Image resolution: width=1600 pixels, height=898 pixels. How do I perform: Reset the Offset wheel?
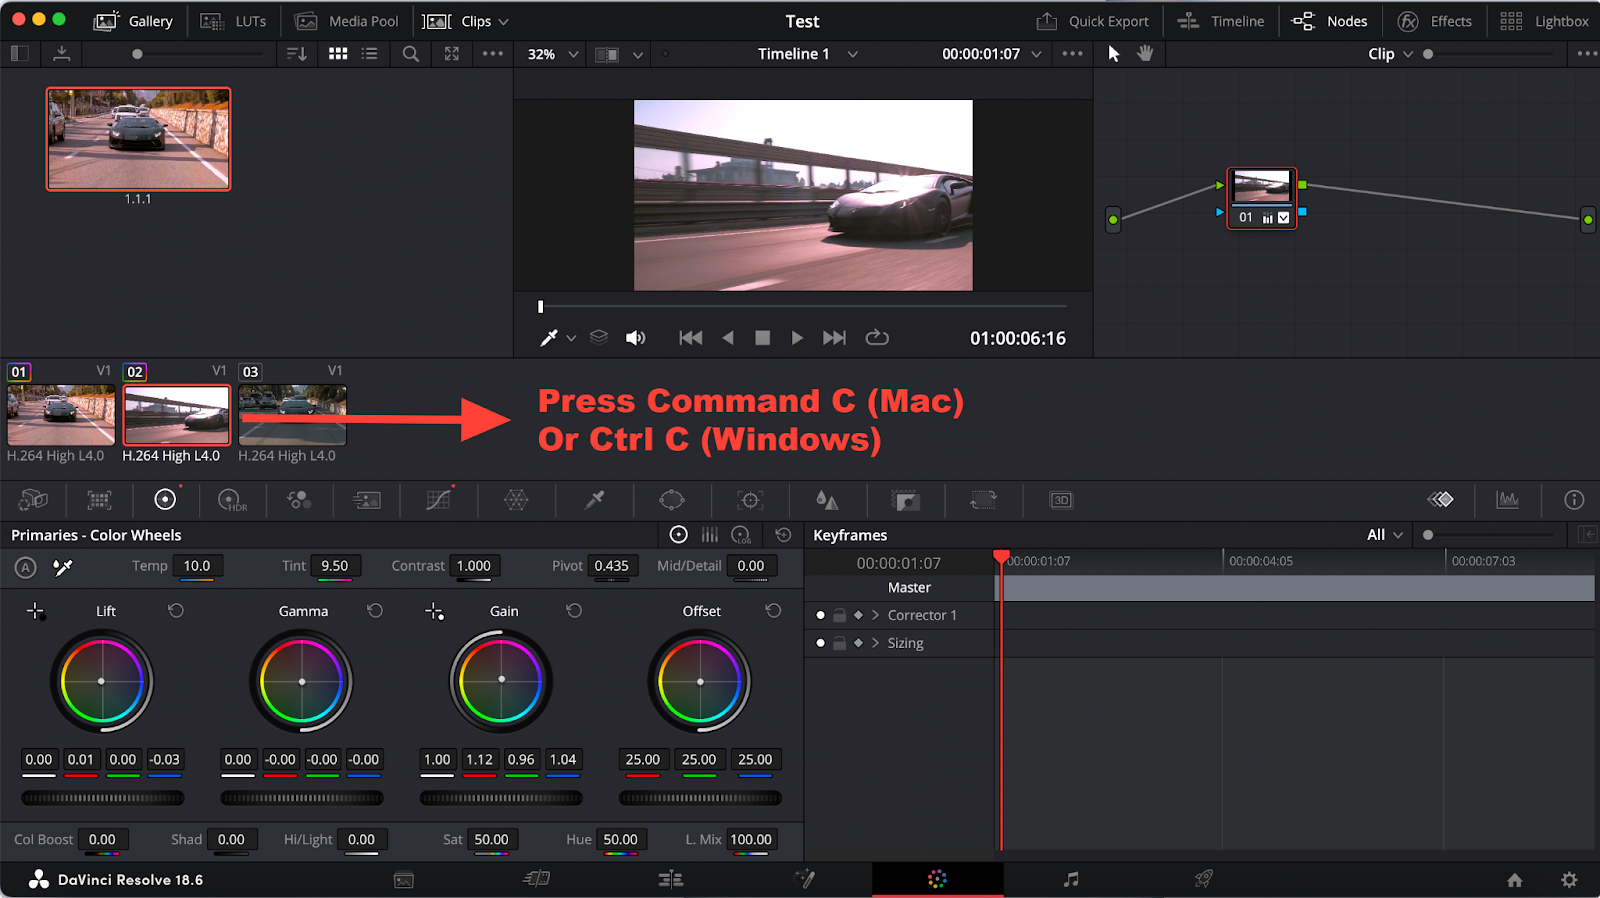coord(773,610)
